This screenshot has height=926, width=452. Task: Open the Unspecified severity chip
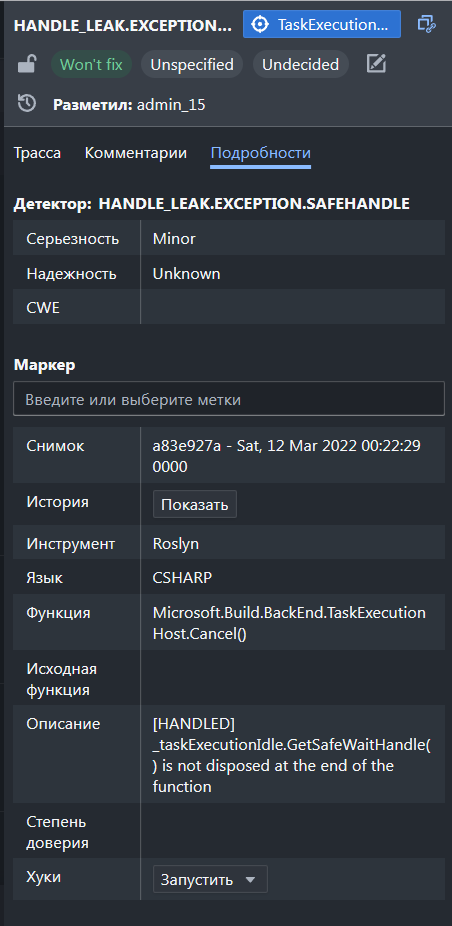(192, 64)
